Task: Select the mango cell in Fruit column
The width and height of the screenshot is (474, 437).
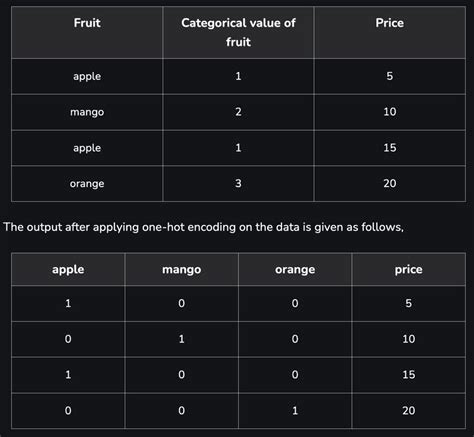Action: [x=87, y=112]
